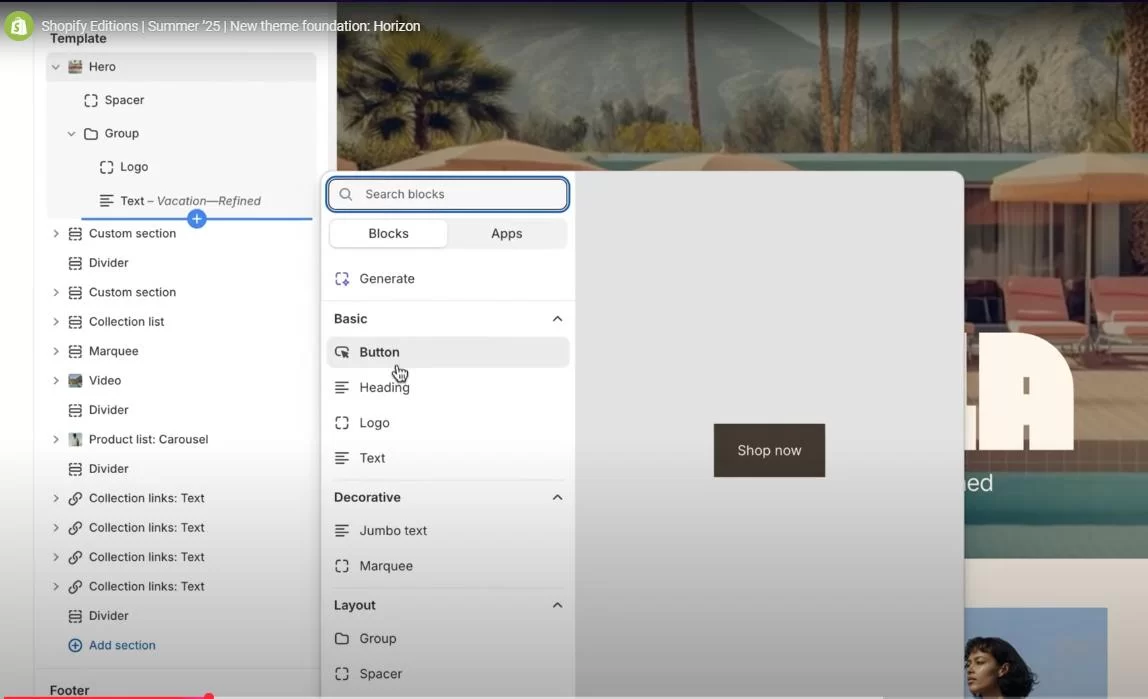This screenshot has height=699, width=1148.
Task: Click the magnifier icon in Search blocks
Action: coord(345,193)
